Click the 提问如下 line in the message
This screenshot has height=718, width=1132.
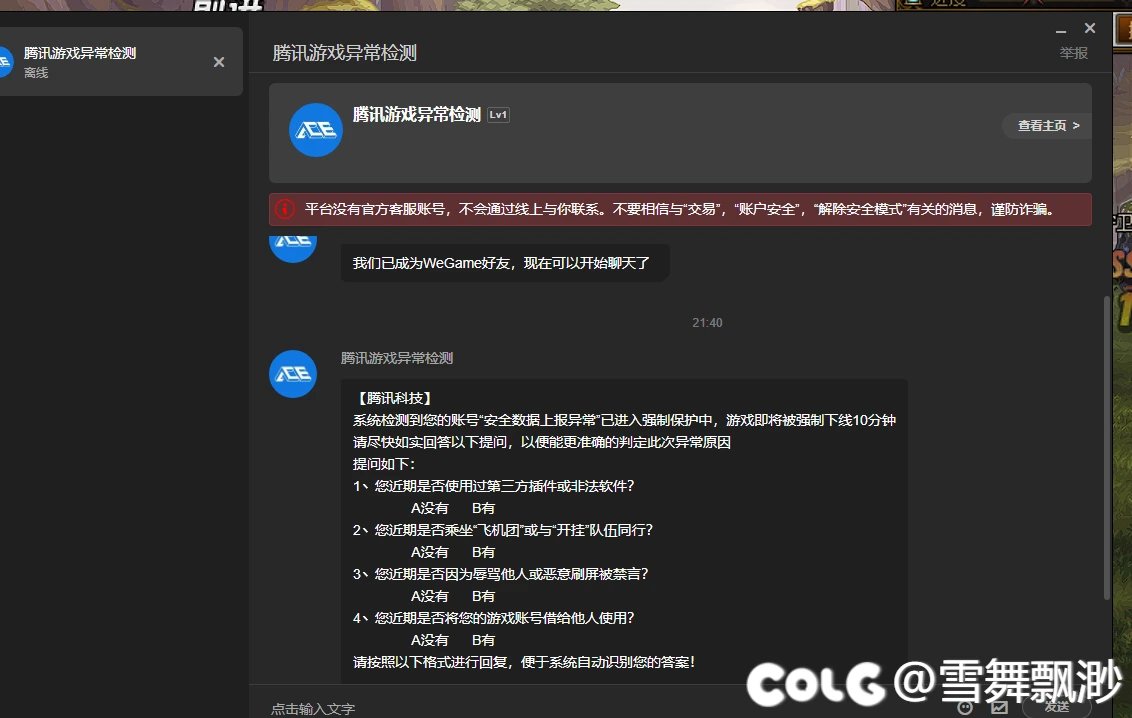(384, 464)
